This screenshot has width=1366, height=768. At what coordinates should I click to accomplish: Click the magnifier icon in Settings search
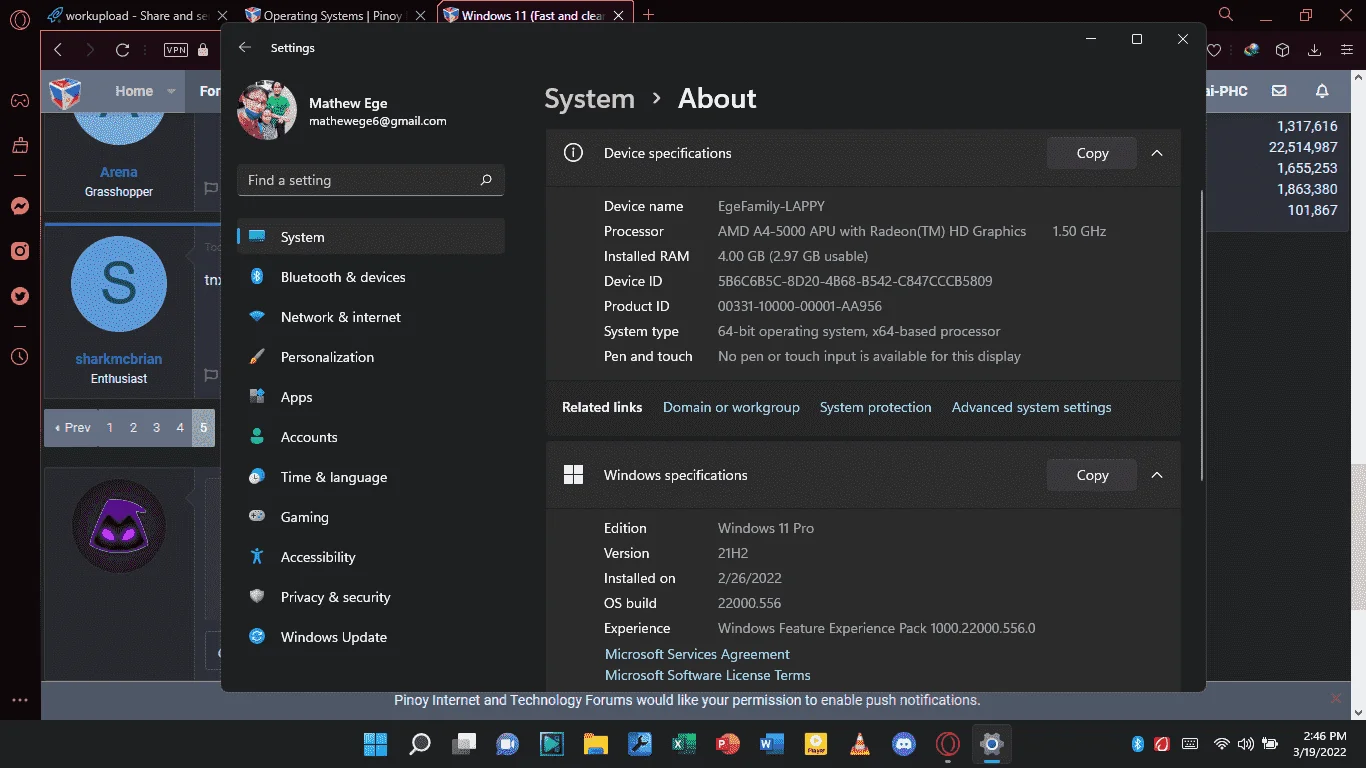pyautogui.click(x=486, y=180)
